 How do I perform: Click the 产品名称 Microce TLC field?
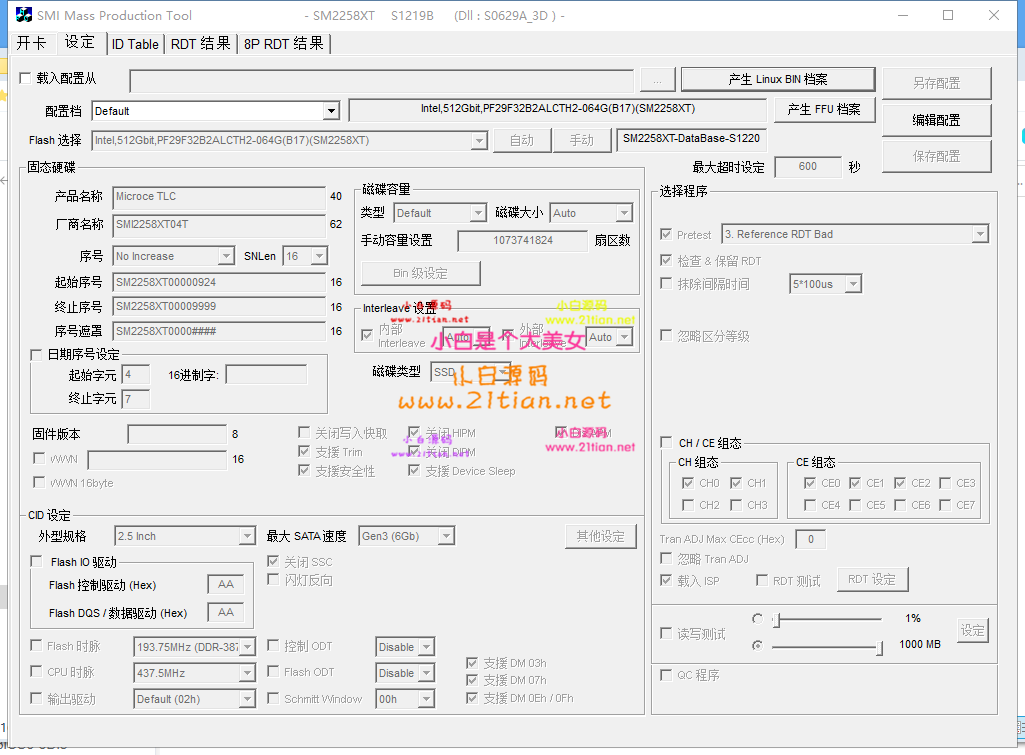coord(218,197)
